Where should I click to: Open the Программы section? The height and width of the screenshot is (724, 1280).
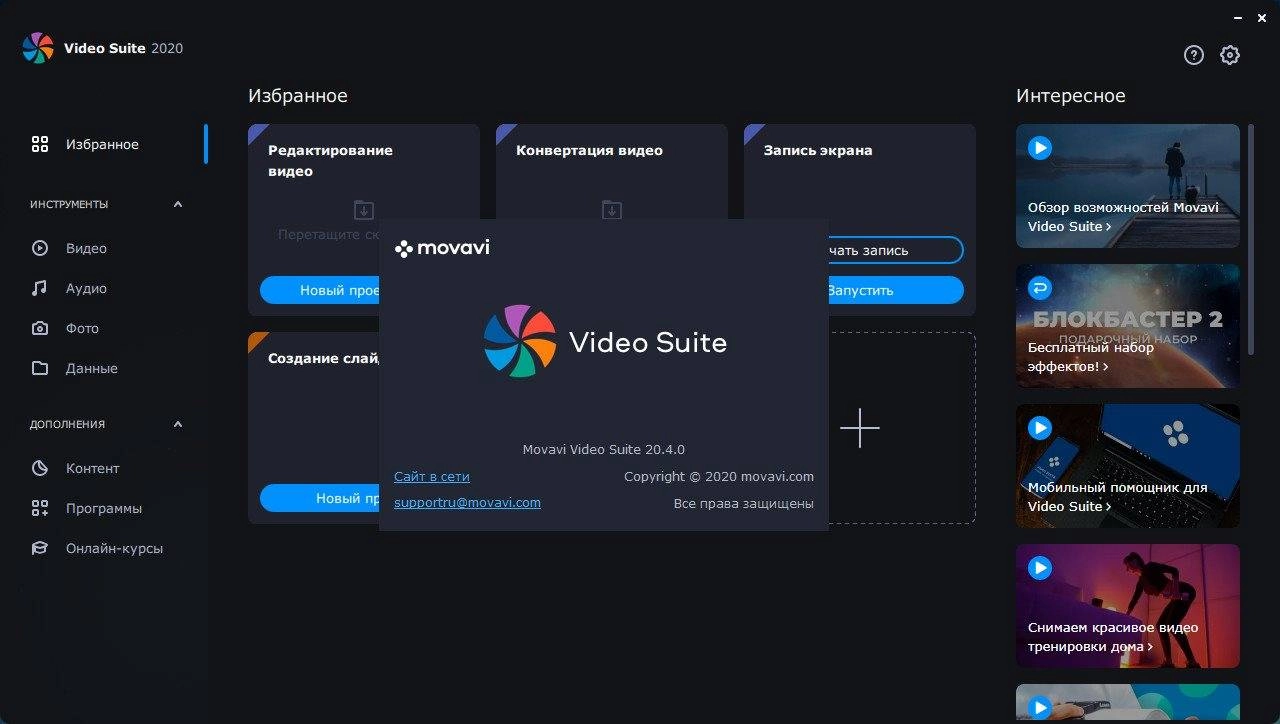[x=104, y=508]
